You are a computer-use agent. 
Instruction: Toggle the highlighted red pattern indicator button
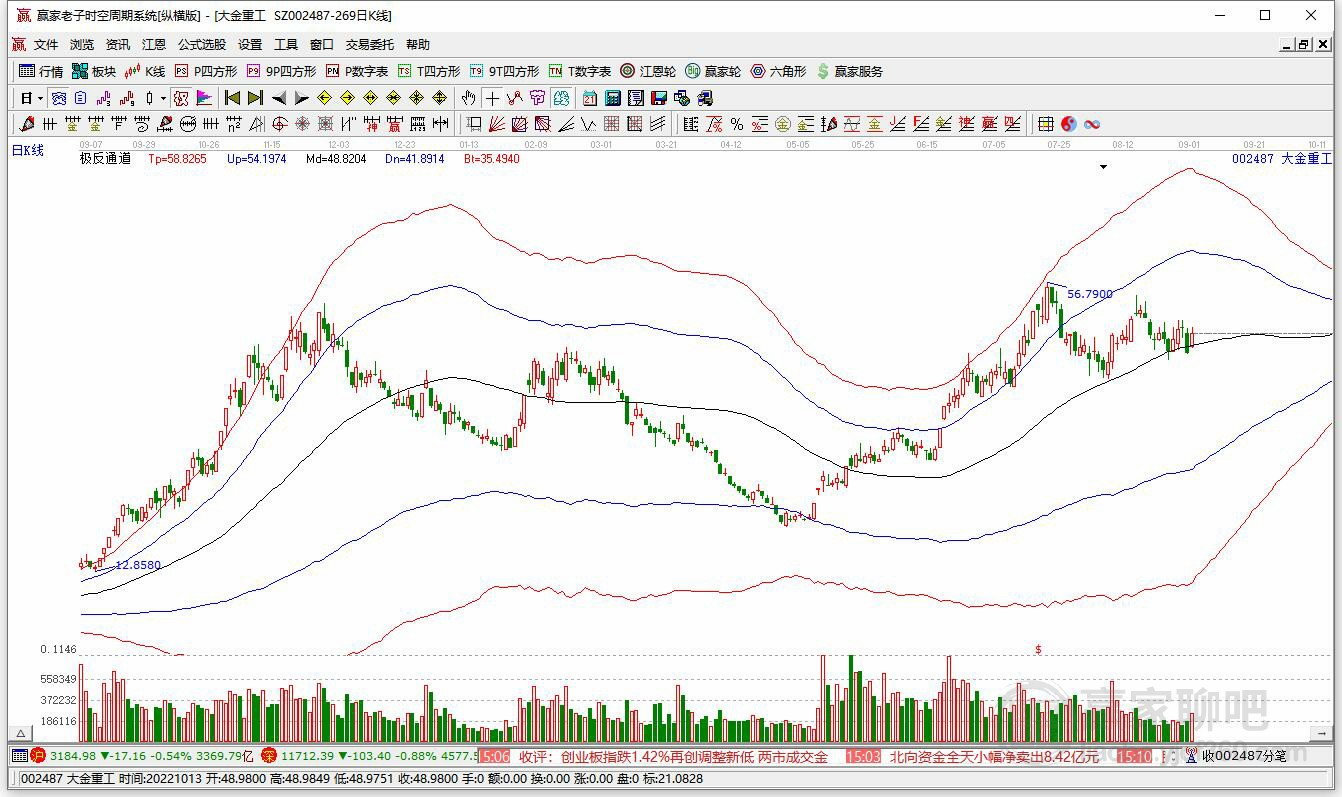tap(181, 98)
